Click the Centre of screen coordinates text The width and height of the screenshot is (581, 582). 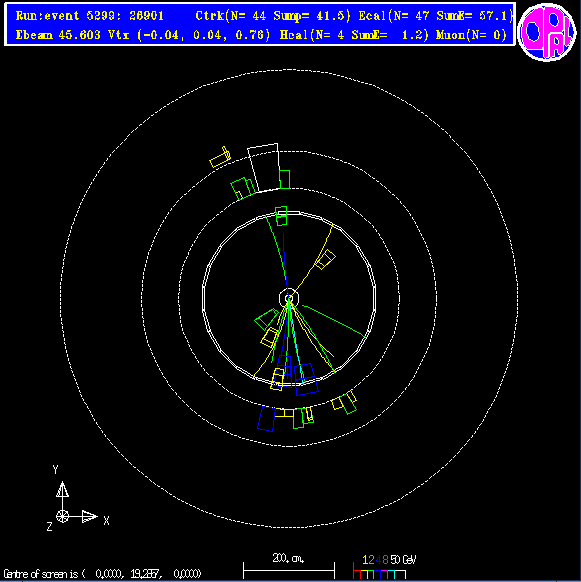[x=102, y=574]
